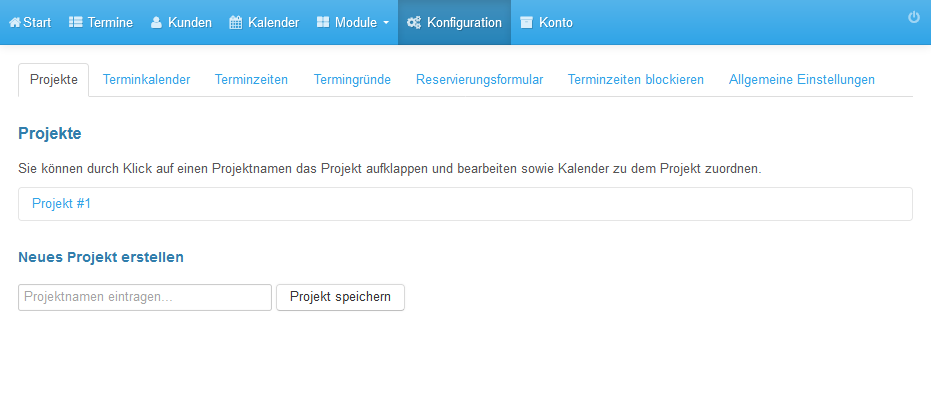The width and height of the screenshot is (931, 412).
Task: Click the grid icon beside Module
Action: (x=322, y=23)
